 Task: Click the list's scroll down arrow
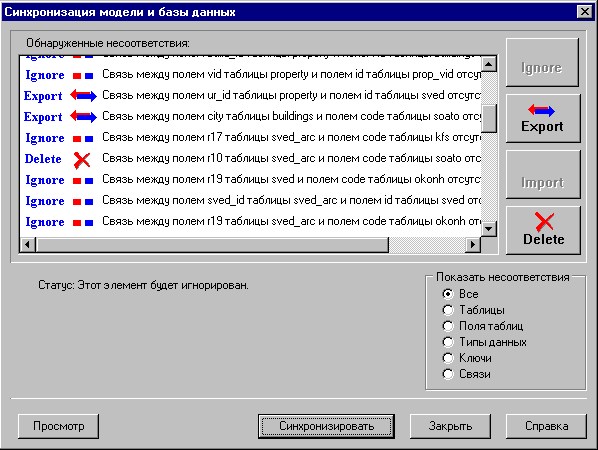[489, 229]
